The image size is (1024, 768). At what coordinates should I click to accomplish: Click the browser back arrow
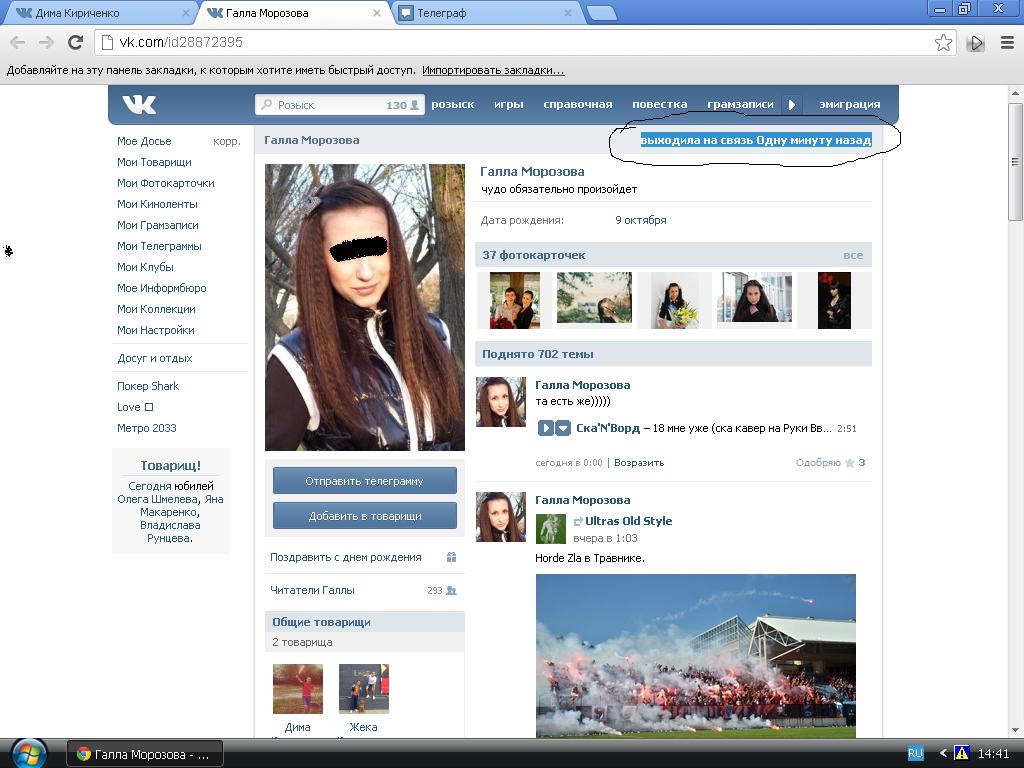pos(18,42)
